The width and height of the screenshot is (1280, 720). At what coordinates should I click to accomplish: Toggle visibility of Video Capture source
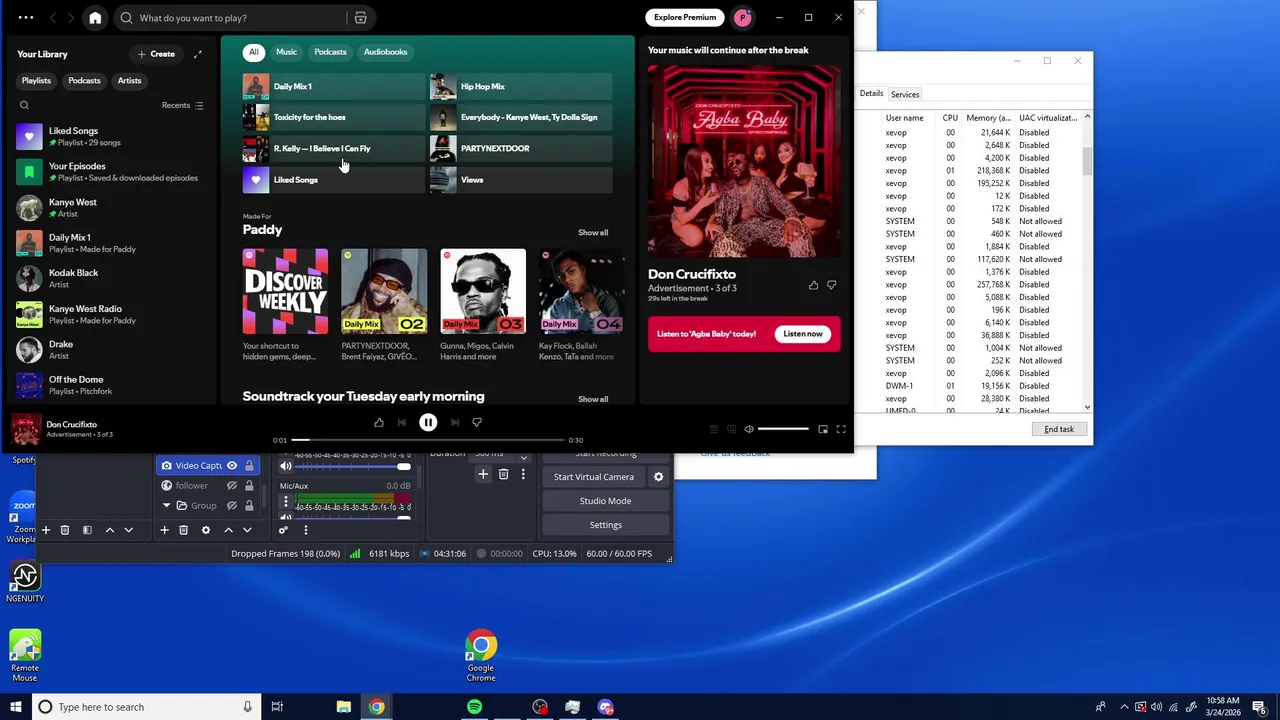[232, 465]
